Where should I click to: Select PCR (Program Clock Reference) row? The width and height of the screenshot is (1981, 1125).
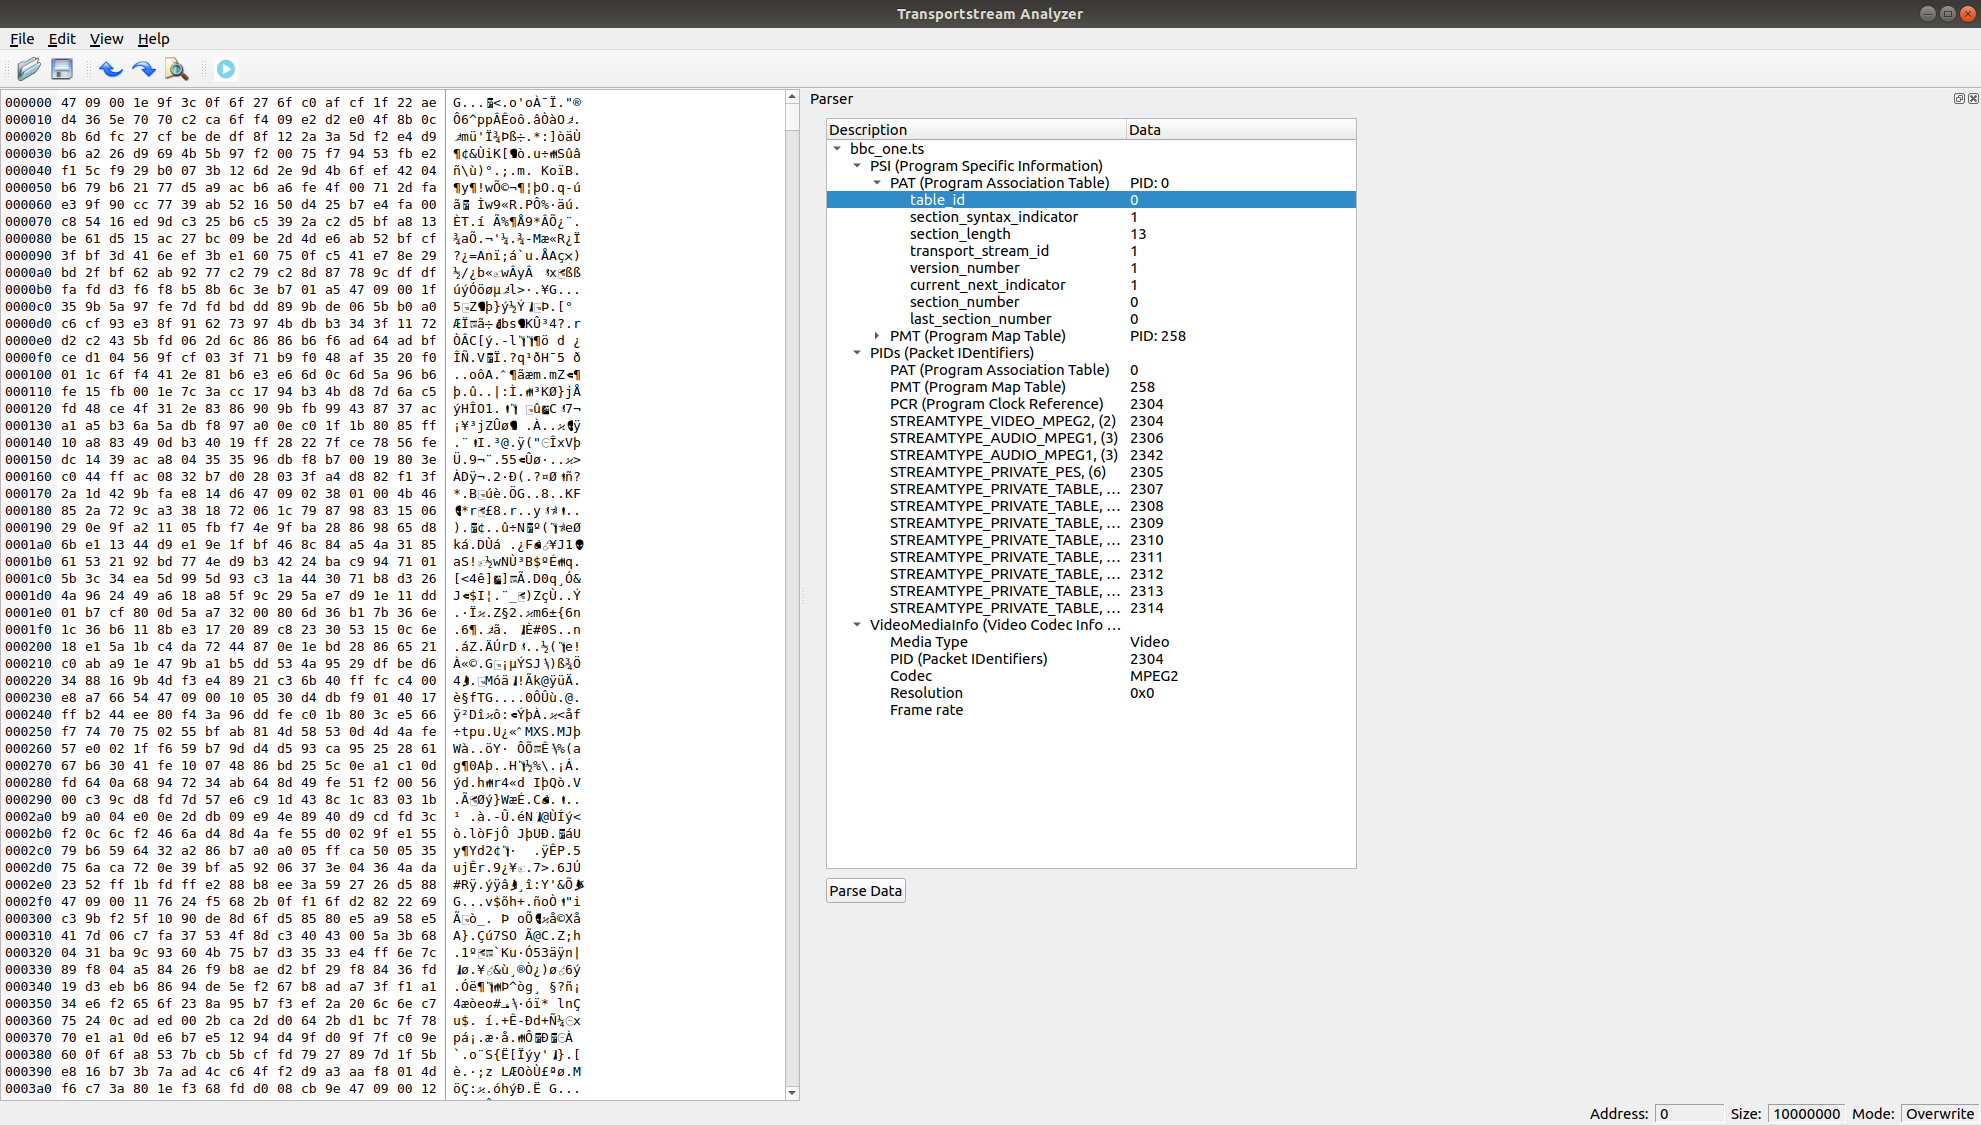1091,404
